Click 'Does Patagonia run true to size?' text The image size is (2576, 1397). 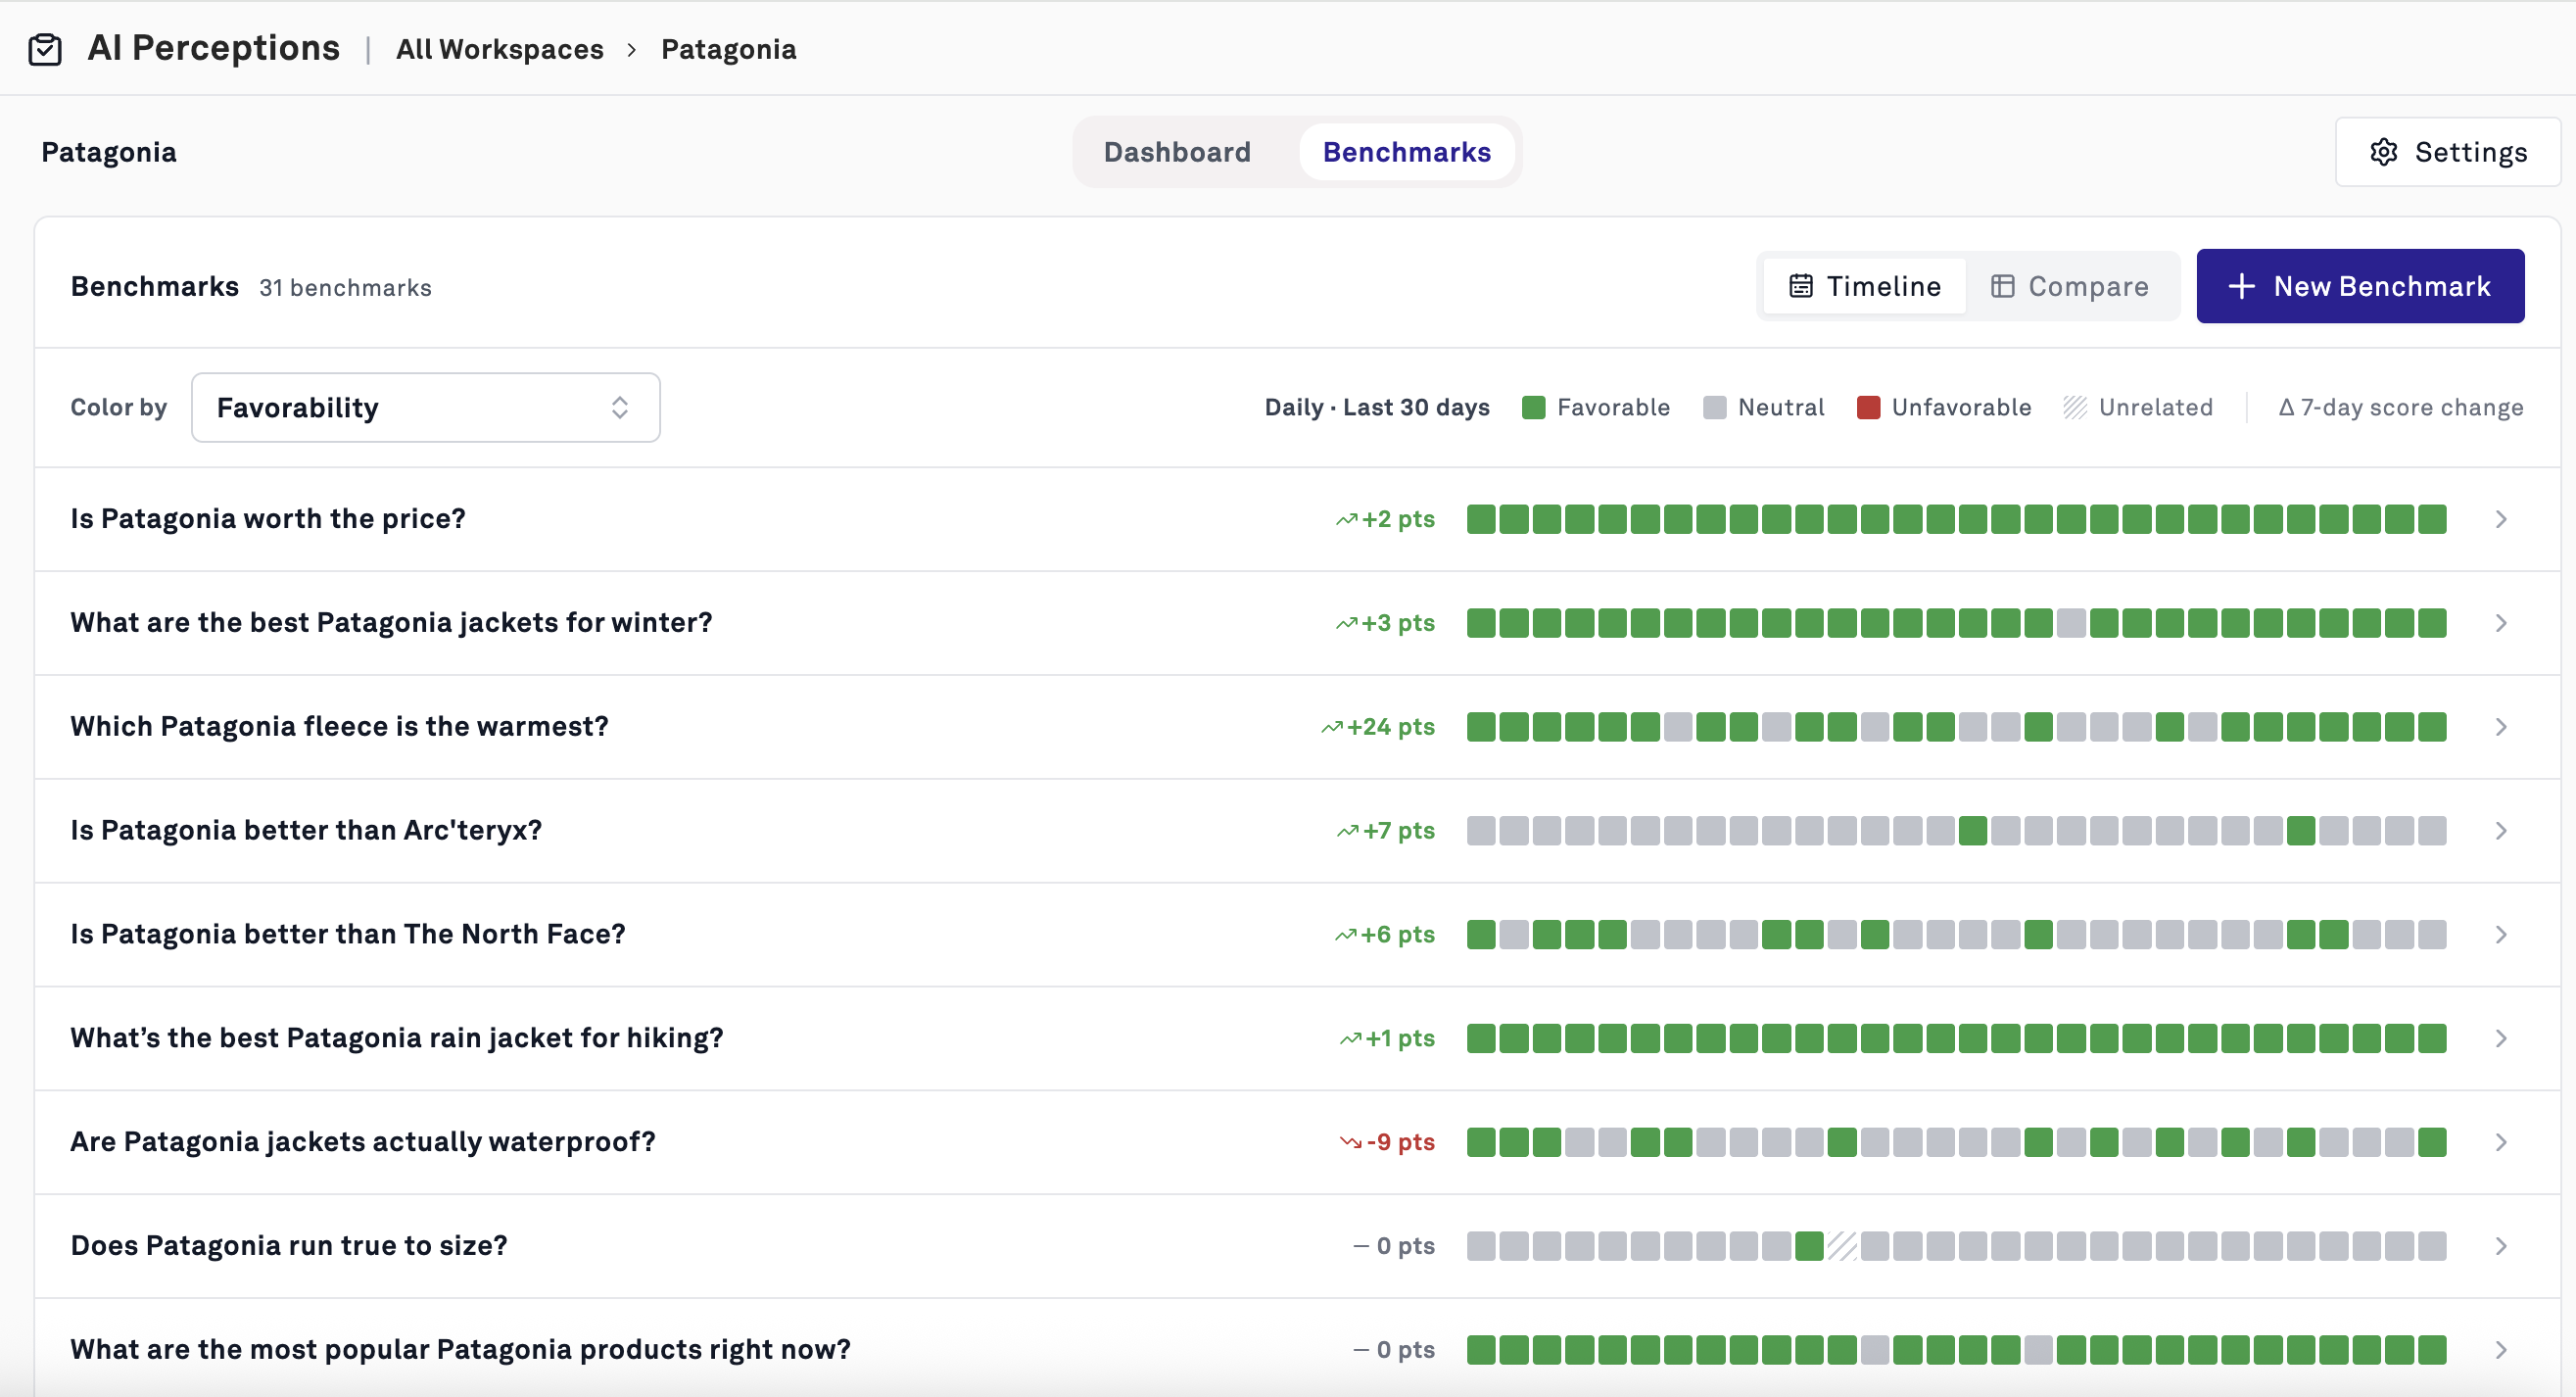point(289,1246)
